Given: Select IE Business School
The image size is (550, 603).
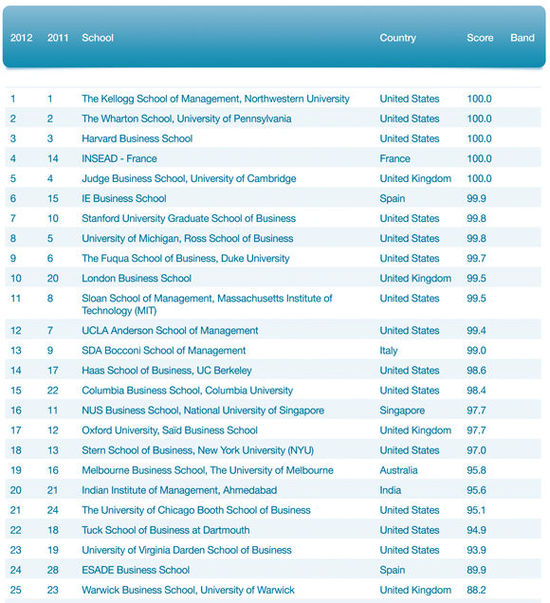Looking at the screenshot, I should [124, 198].
